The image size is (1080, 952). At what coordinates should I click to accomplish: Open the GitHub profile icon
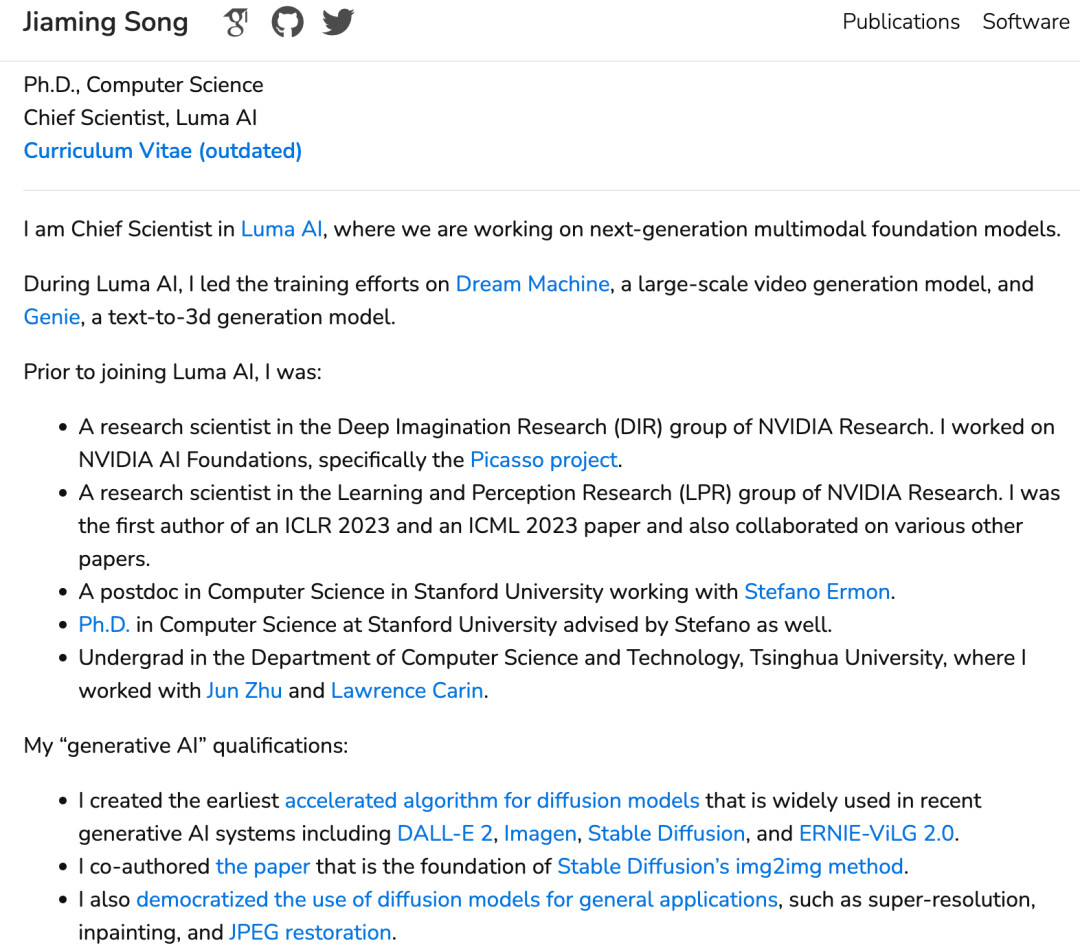[x=287, y=23]
